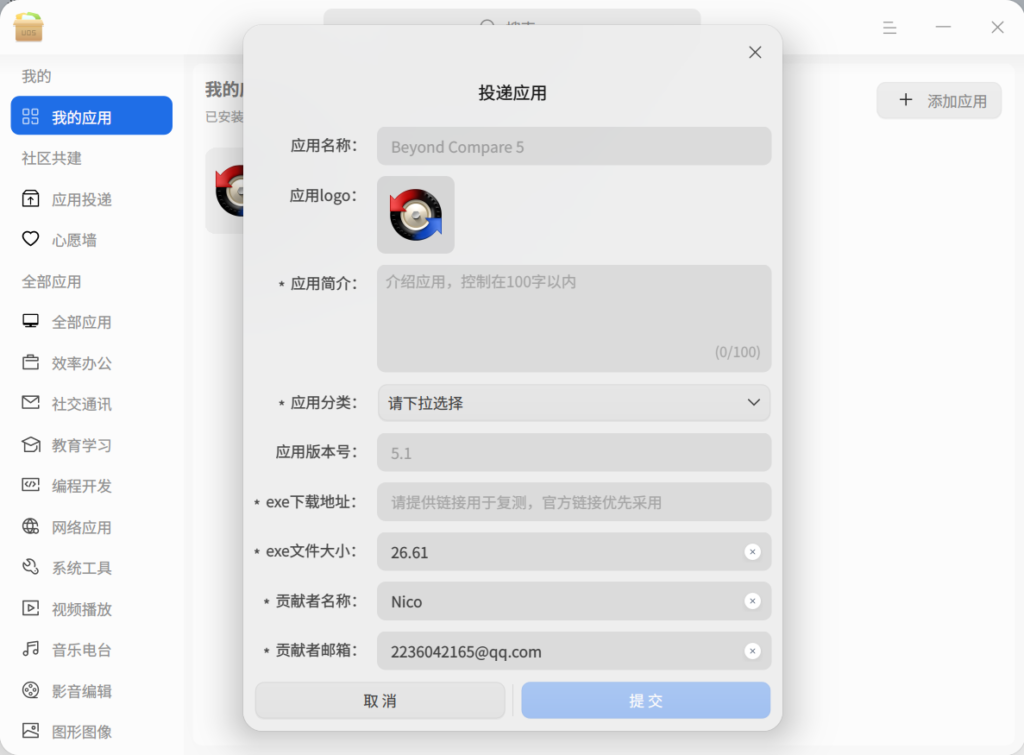1024x755 pixels.
Task: Click the 心愿墙 heart icon
Action: 31,240
